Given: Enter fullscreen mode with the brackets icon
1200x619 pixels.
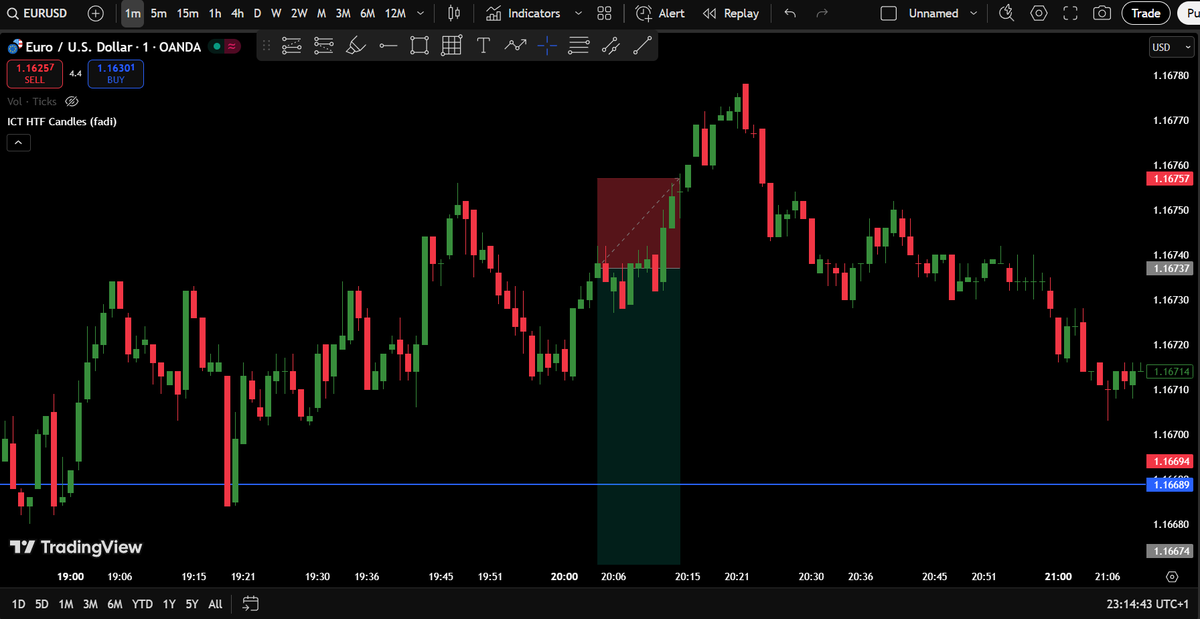Looking at the screenshot, I should coord(1071,13).
